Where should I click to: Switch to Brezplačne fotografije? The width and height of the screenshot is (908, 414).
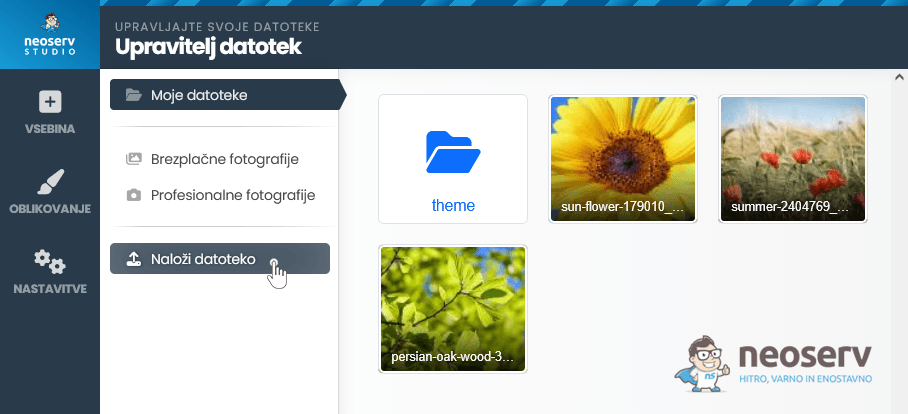point(224,159)
